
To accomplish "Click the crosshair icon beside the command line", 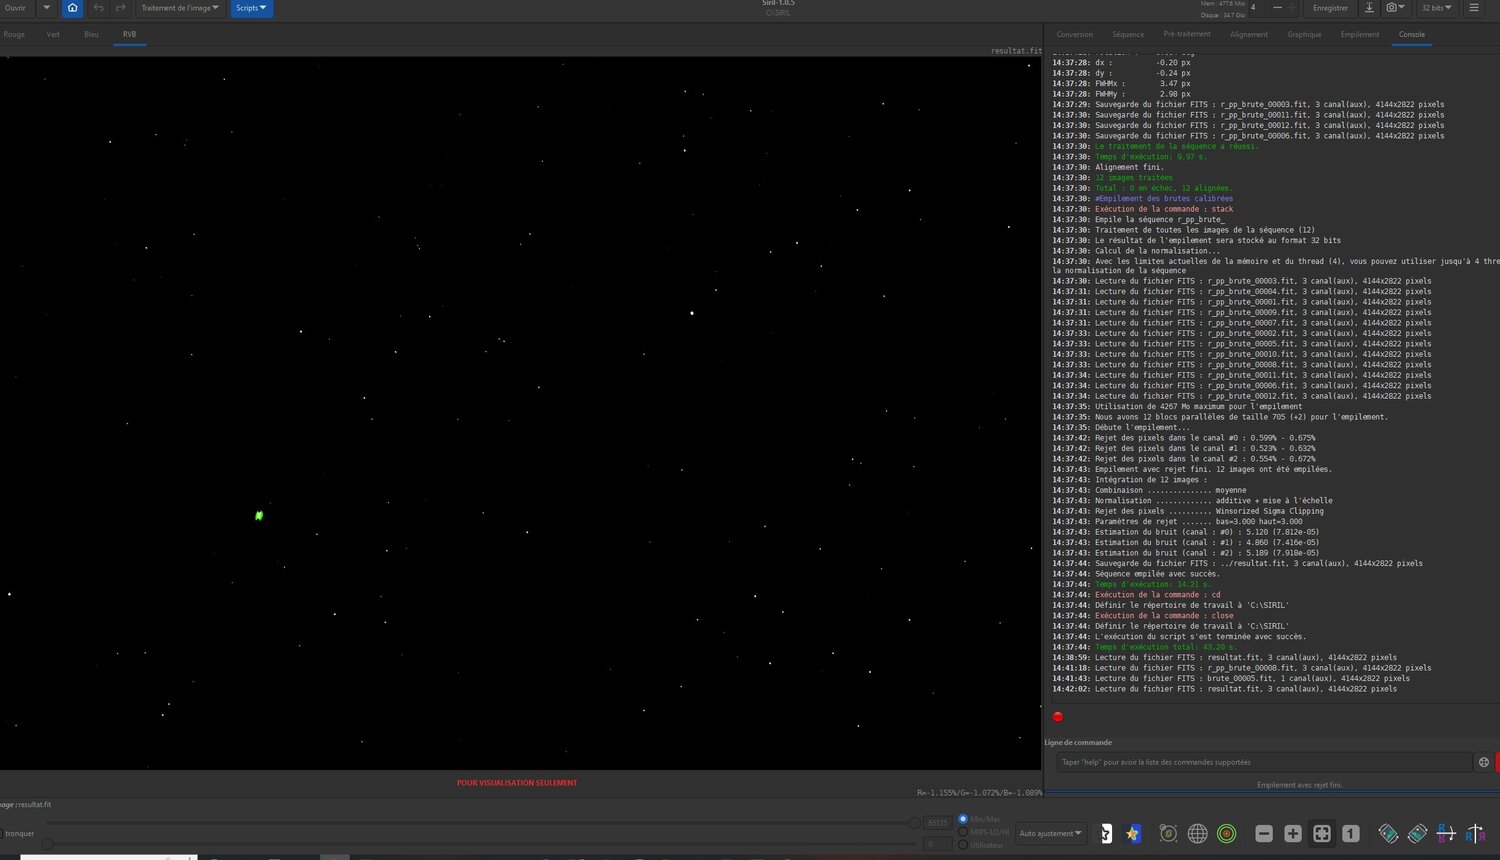I will click(1483, 762).
